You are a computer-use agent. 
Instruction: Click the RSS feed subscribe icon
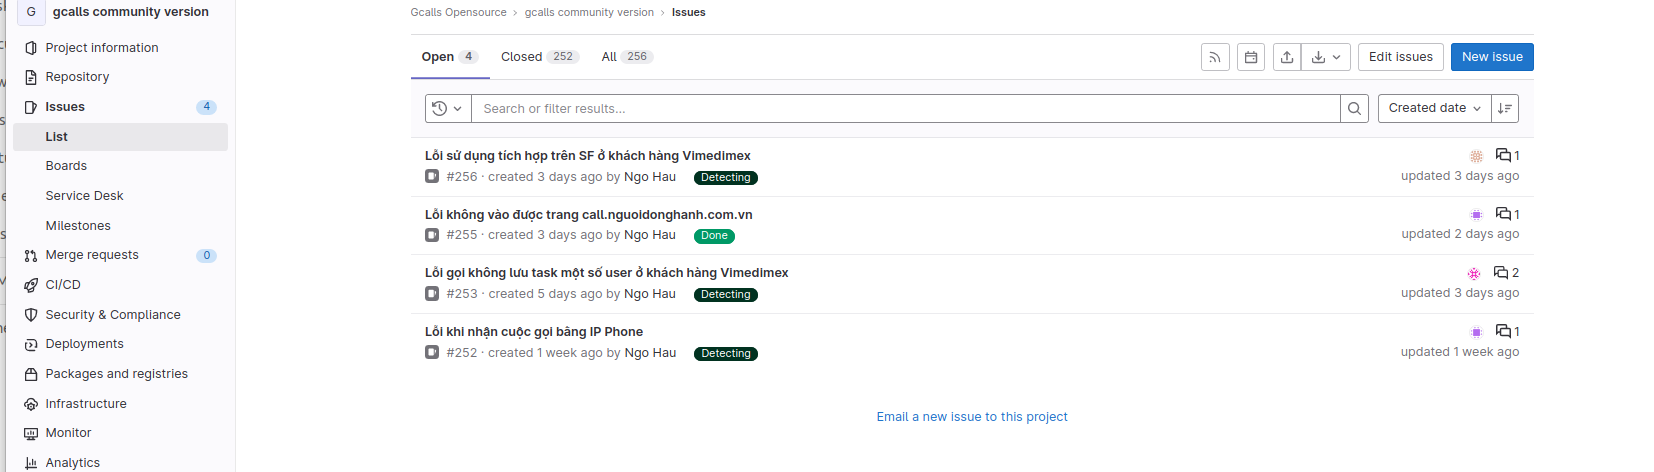coord(1215,57)
